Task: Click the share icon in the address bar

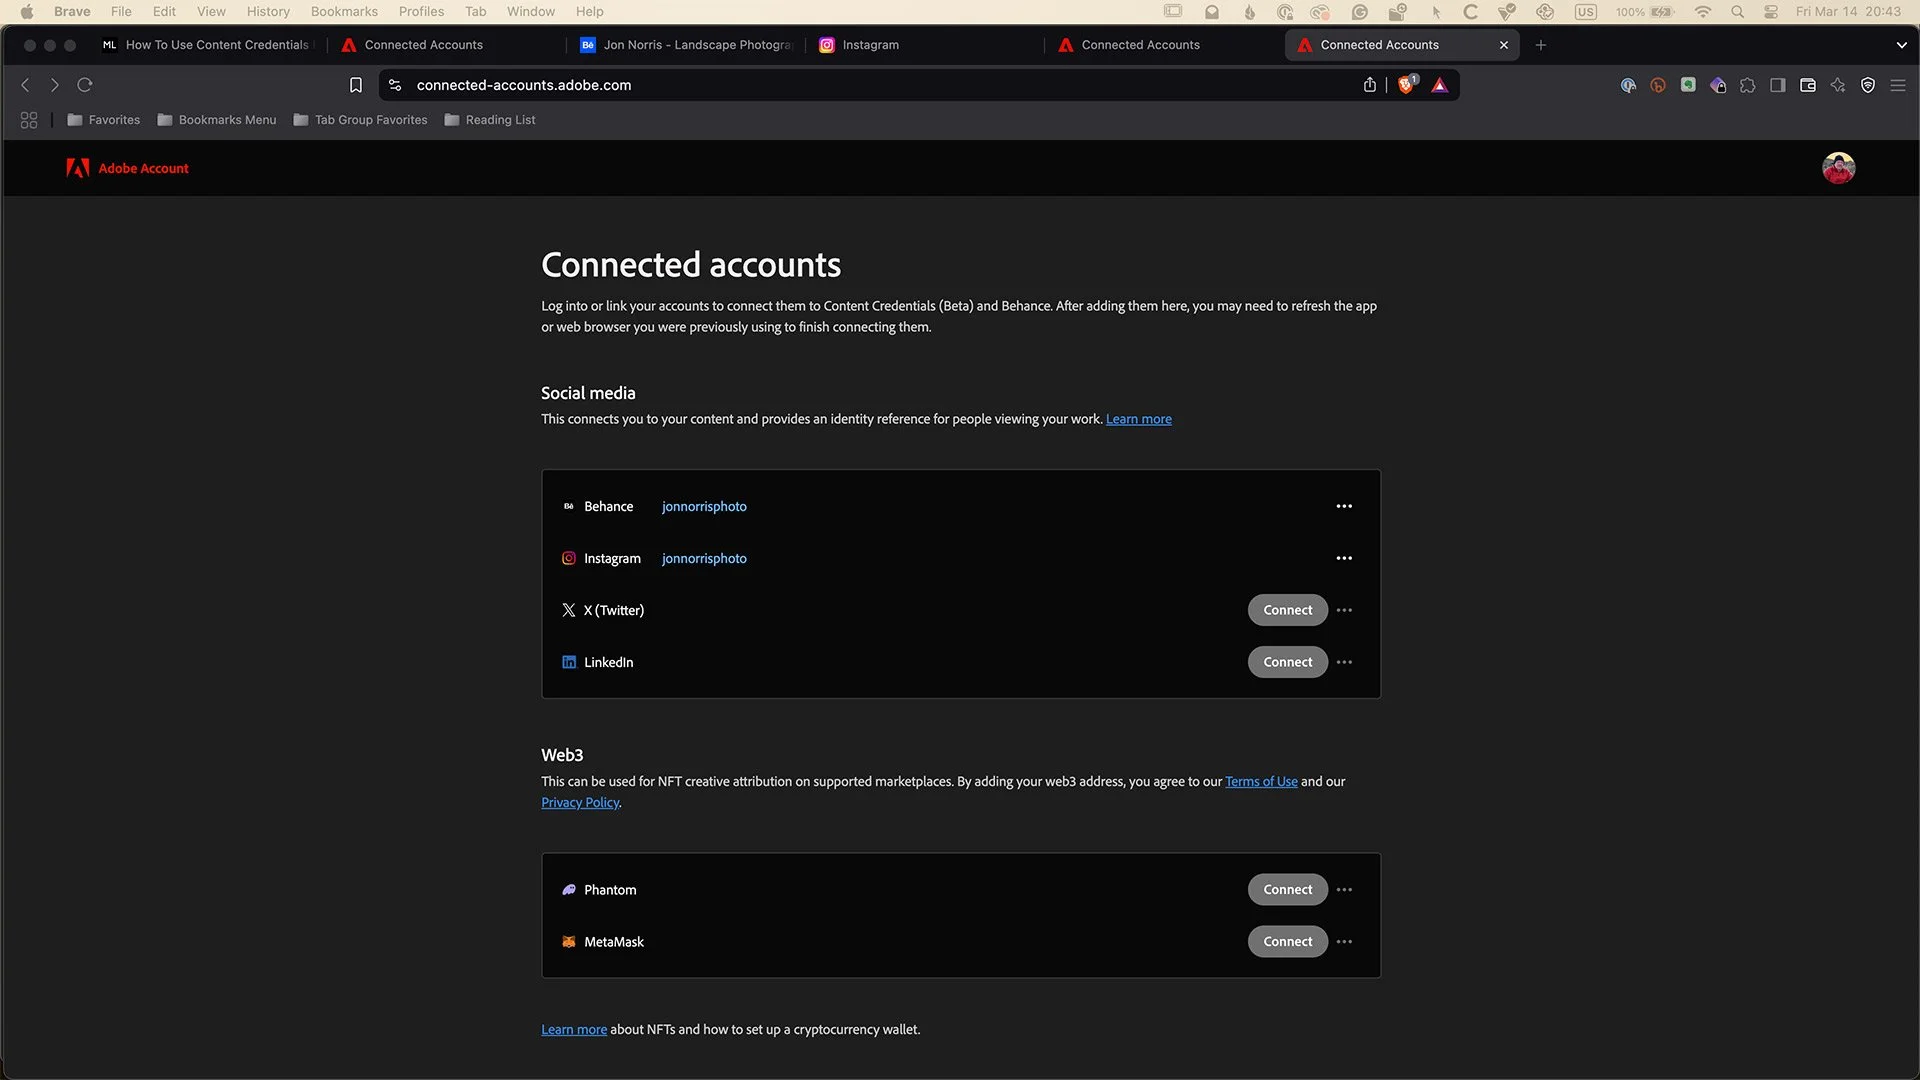Action: coord(1369,85)
